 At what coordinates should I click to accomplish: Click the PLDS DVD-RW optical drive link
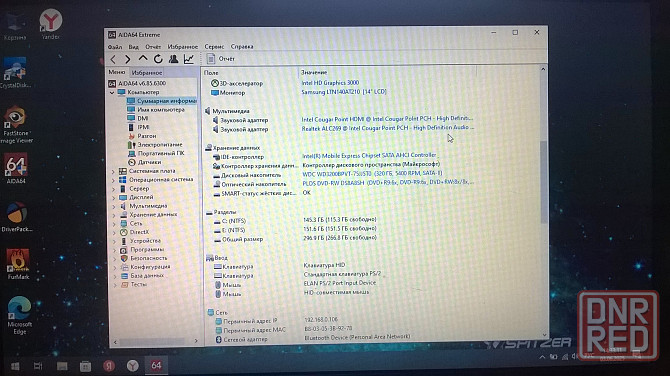(x=388, y=182)
